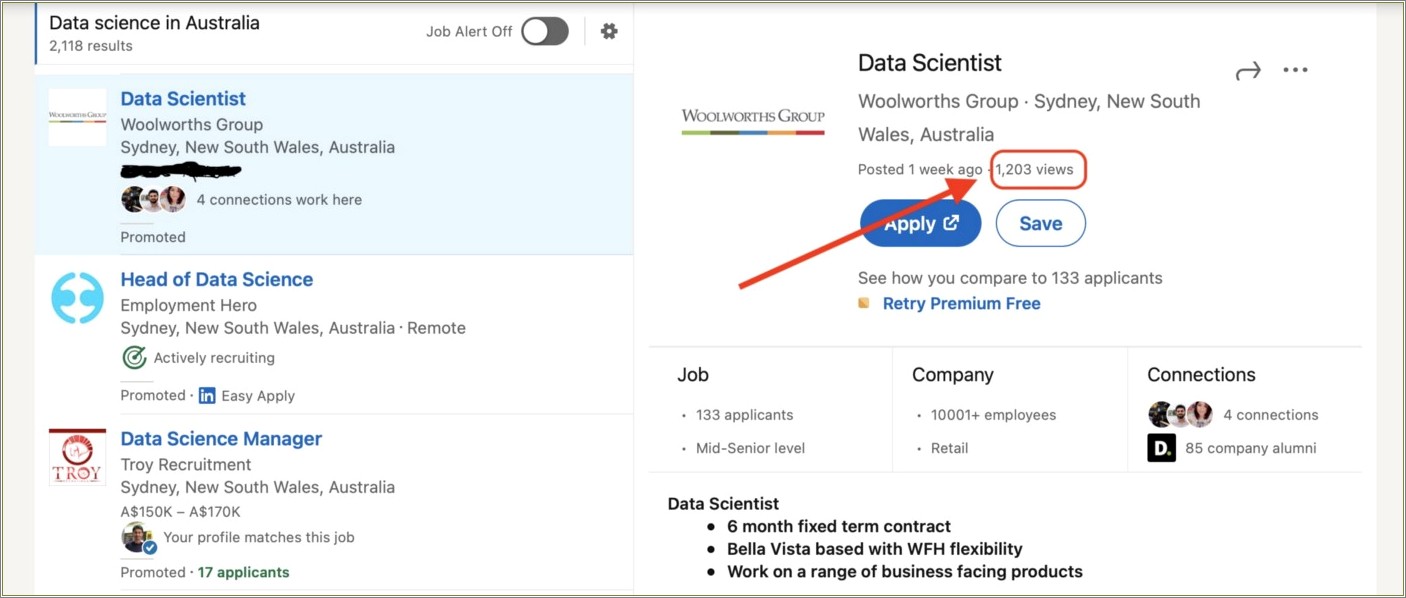Click the LinkedIn Easy Apply icon
Screen dimensions: 1406x598
[x=207, y=395]
